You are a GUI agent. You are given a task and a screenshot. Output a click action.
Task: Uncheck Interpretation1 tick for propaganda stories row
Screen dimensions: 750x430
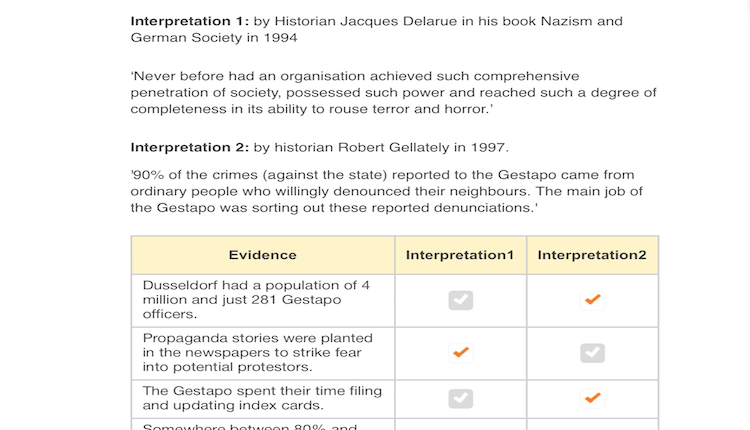461,353
